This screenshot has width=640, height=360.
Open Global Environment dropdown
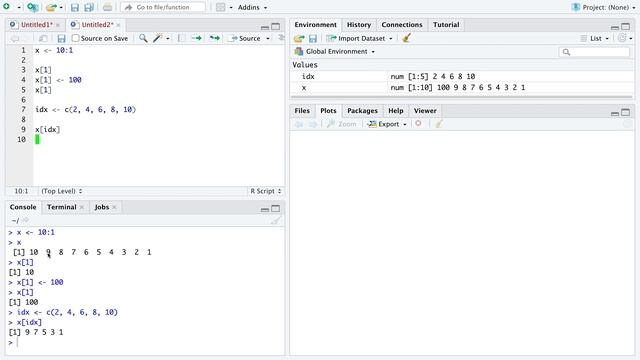334,51
